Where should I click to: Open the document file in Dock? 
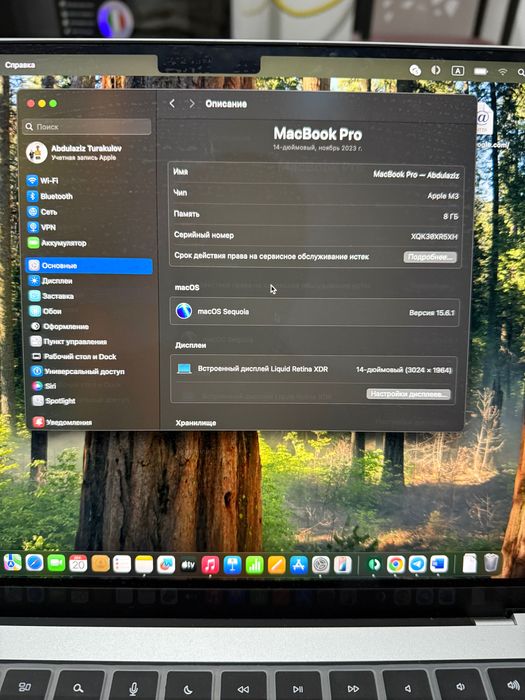469,563
